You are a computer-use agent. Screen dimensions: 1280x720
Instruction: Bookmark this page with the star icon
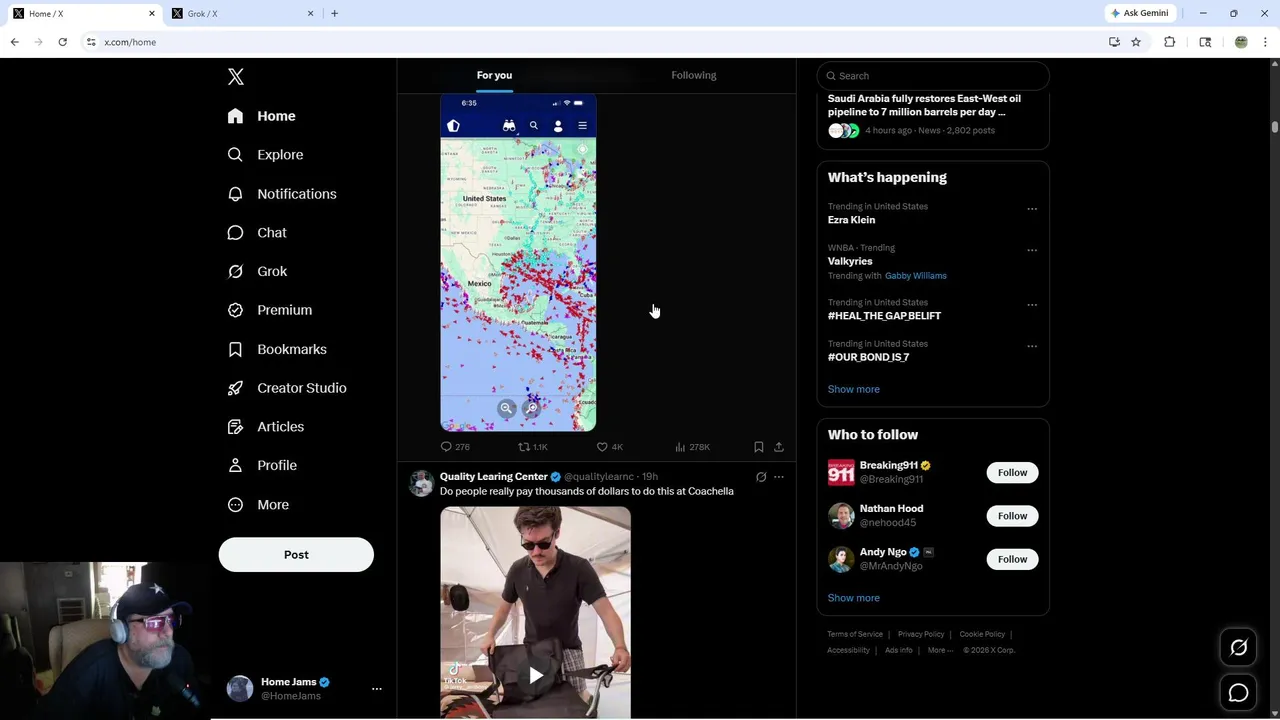(1136, 42)
